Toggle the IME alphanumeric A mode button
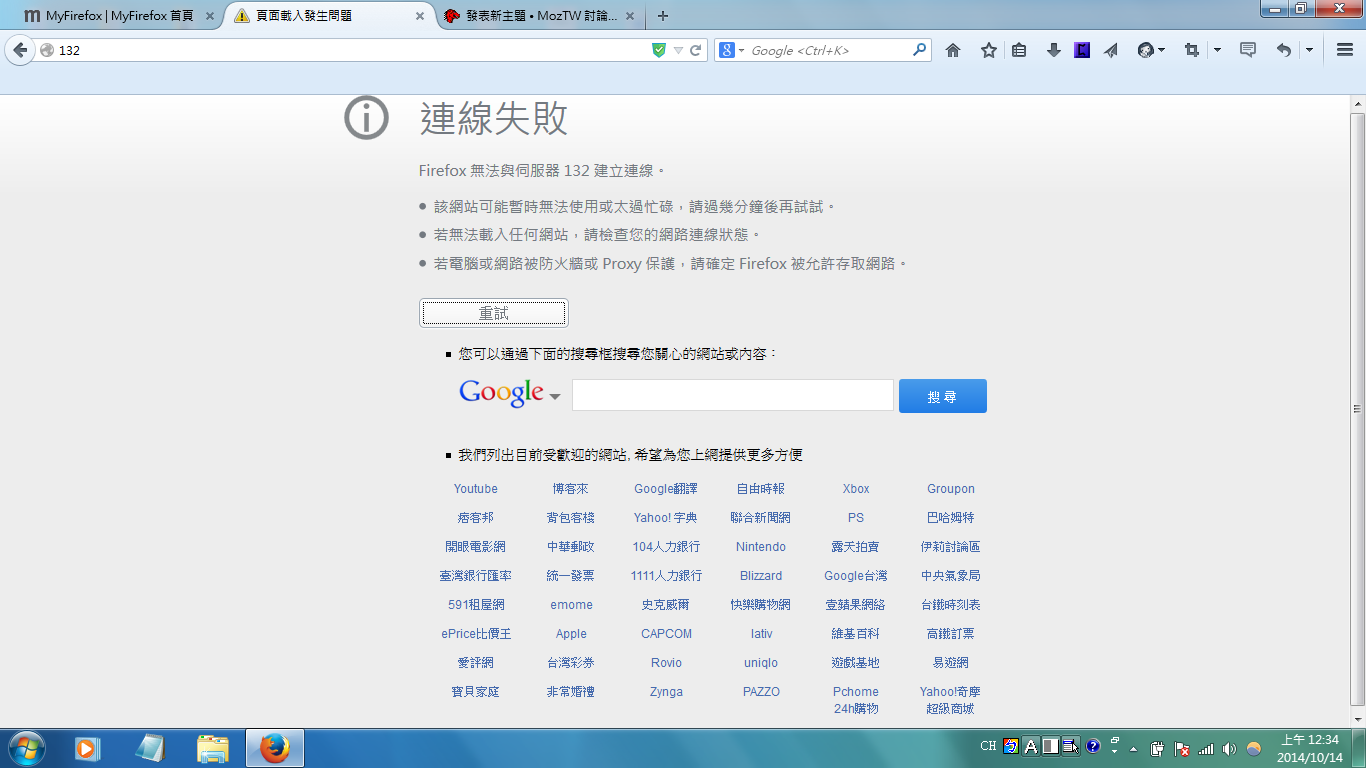The width and height of the screenshot is (1366, 768). (1031, 746)
